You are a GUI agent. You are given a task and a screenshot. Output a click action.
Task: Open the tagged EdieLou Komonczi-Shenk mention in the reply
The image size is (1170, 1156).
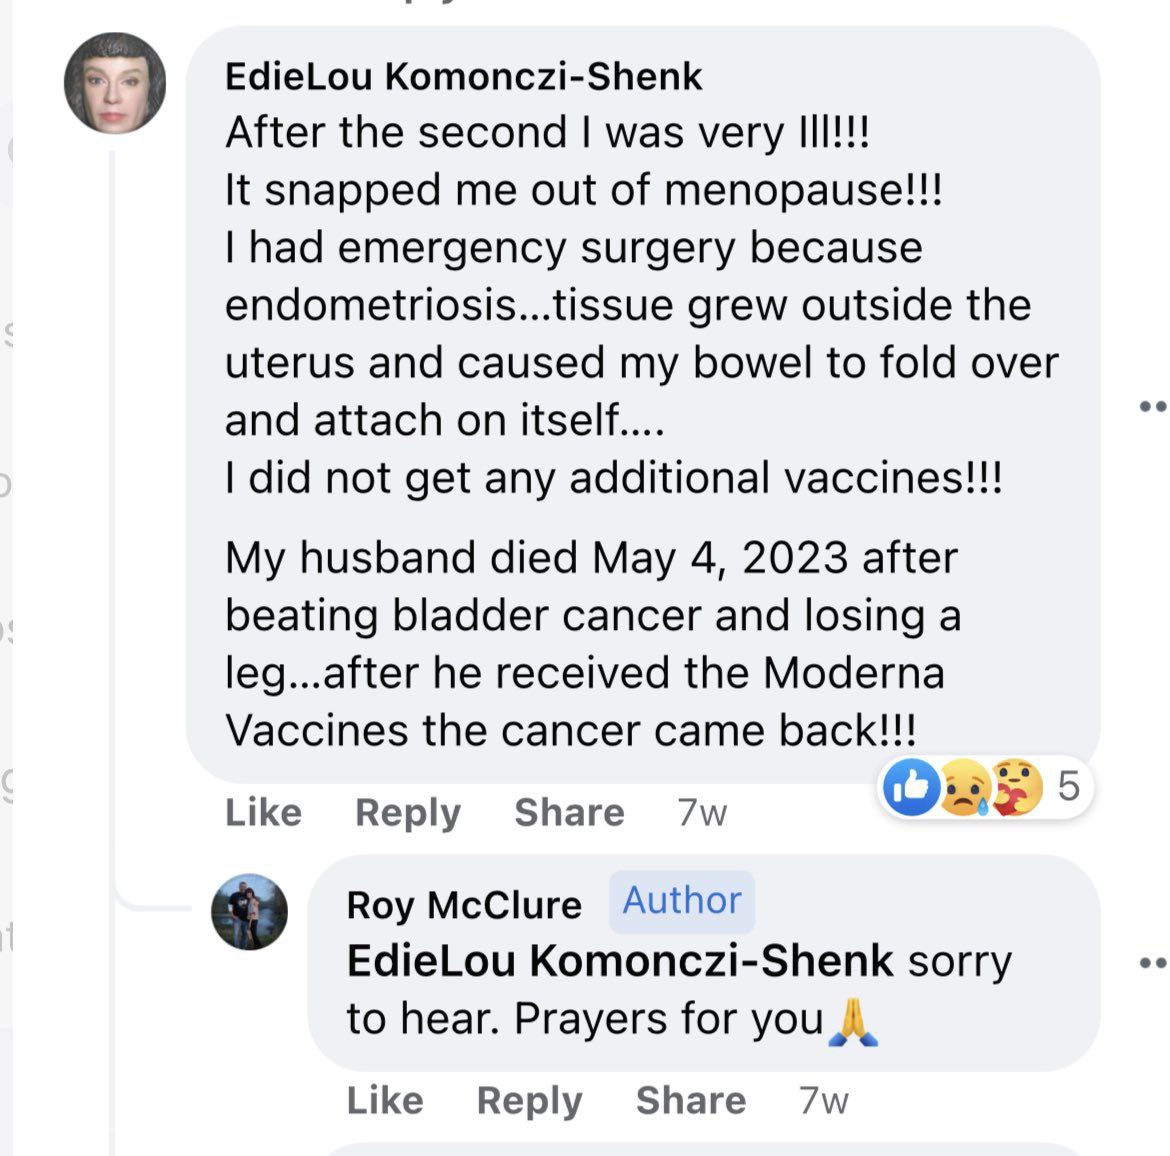(619, 961)
